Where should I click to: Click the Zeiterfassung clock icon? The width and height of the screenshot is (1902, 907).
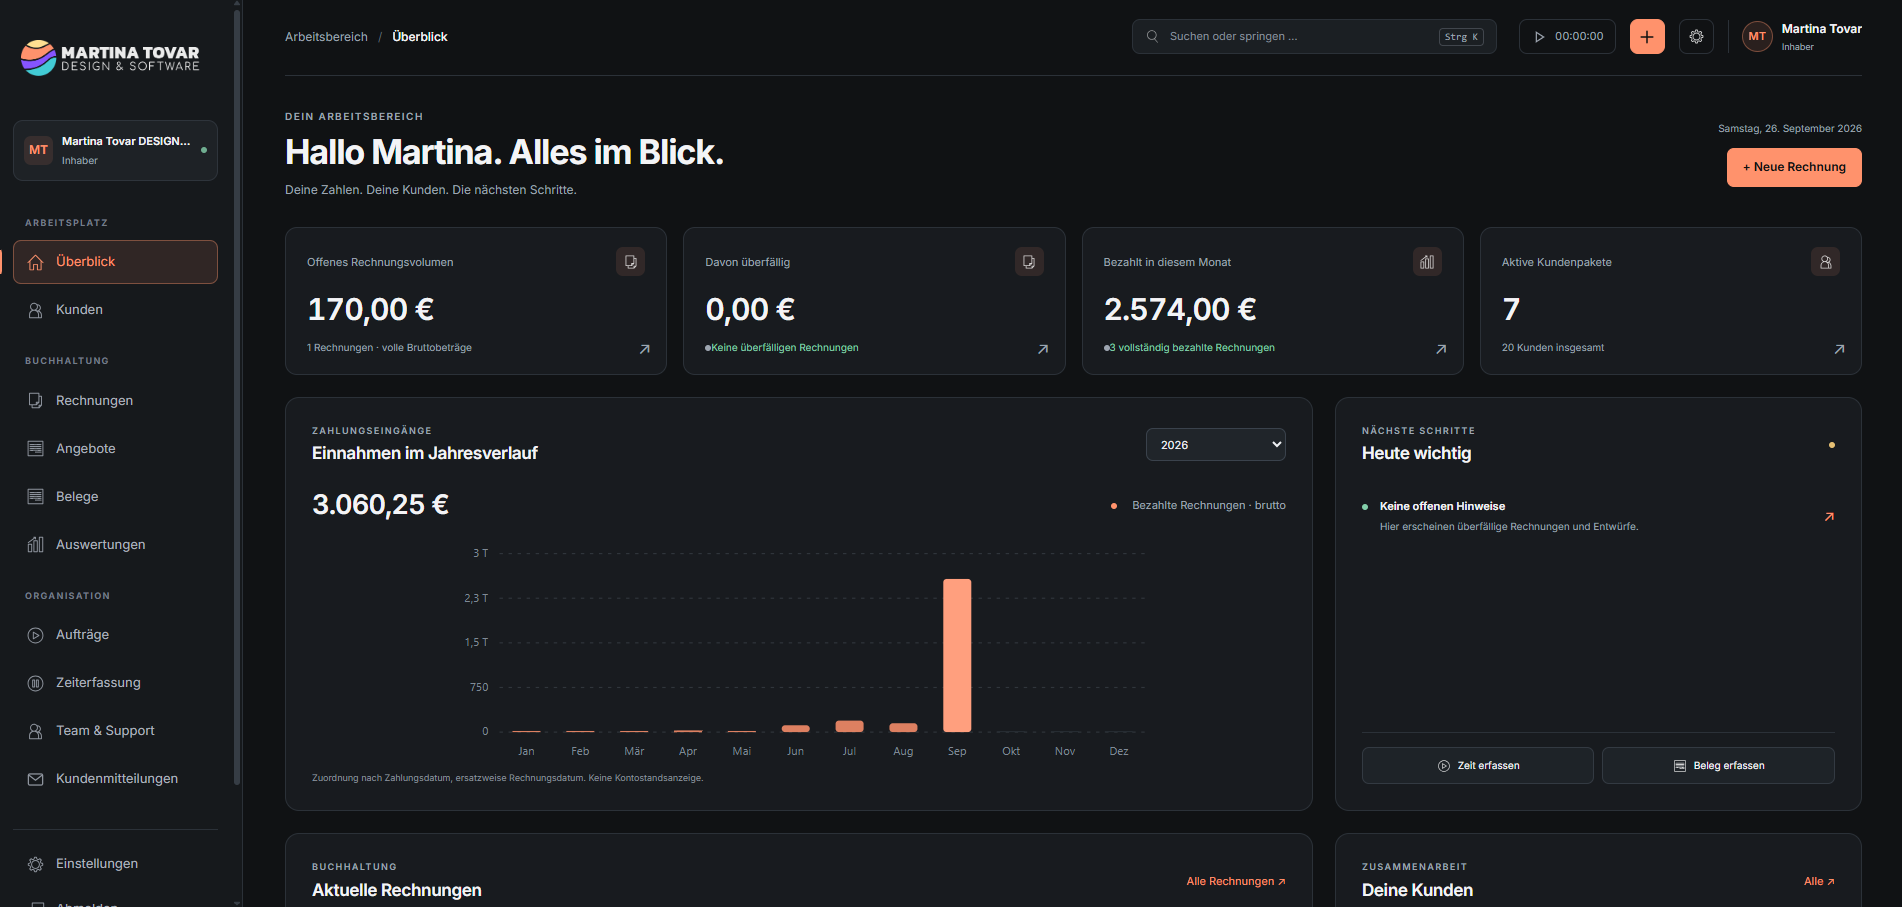[35, 683]
